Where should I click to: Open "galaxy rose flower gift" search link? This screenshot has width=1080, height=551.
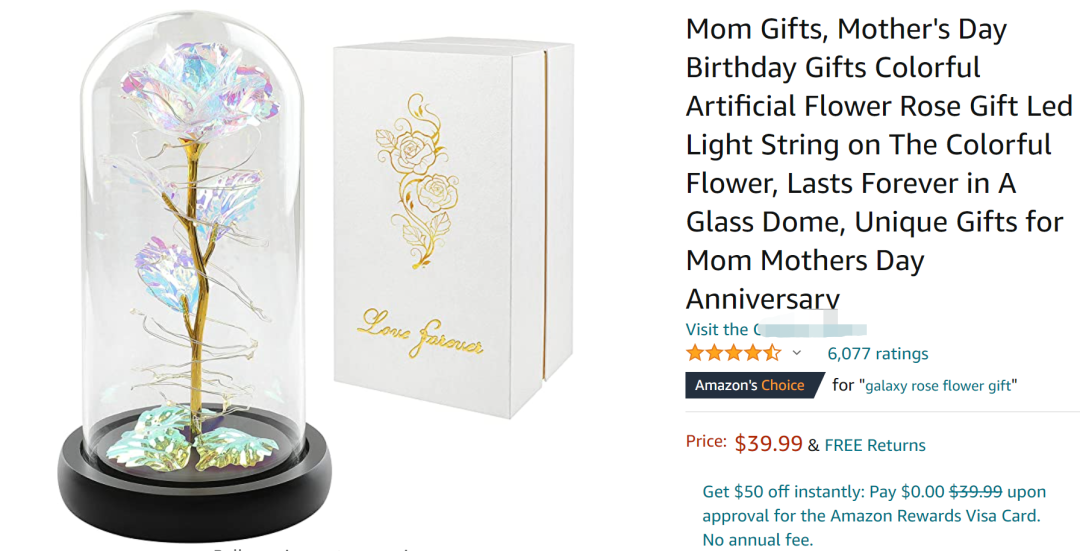pos(938,386)
